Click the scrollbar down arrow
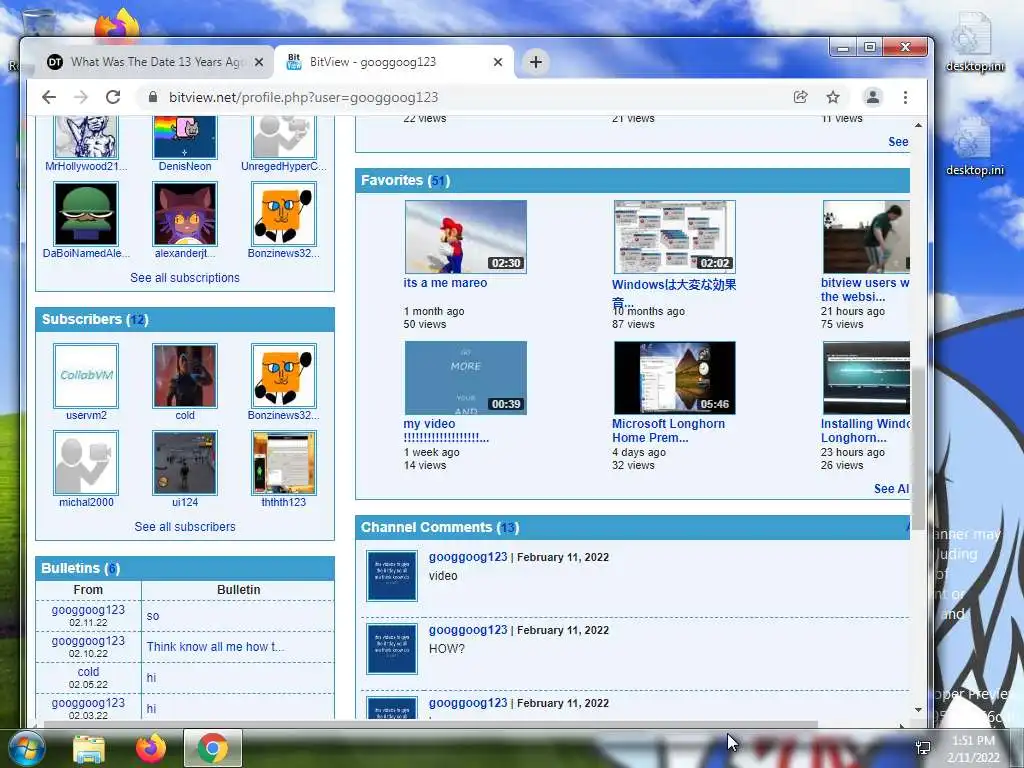This screenshot has height=768, width=1024. point(918,710)
